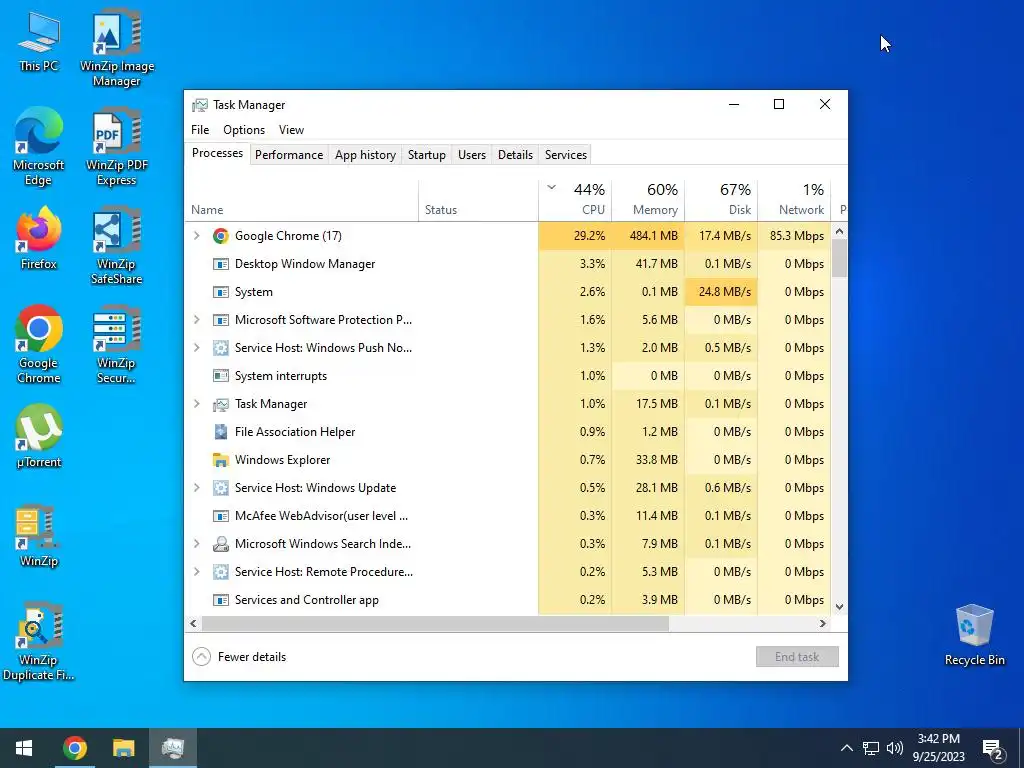Sort processes by Name column header
Image resolution: width=1024 pixels, height=768 pixels.
click(302, 200)
